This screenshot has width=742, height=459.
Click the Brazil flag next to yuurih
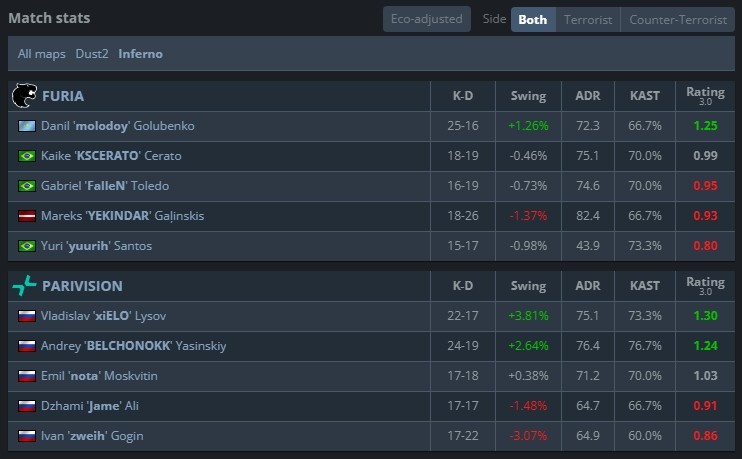coord(27,246)
